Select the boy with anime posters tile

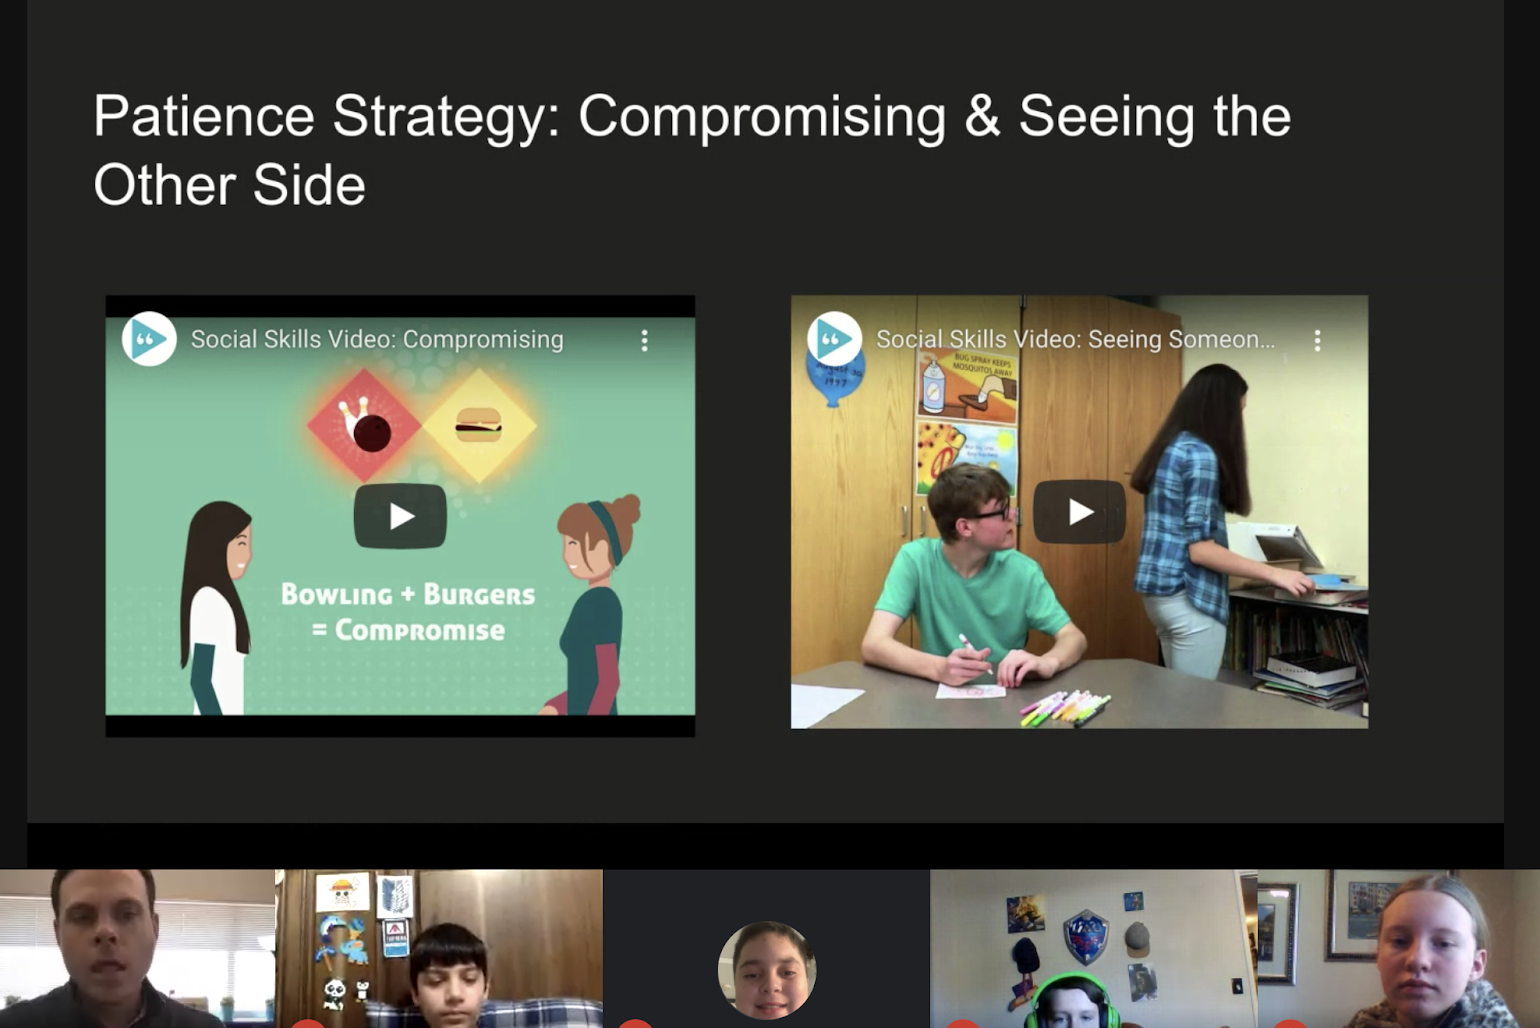[439, 948]
